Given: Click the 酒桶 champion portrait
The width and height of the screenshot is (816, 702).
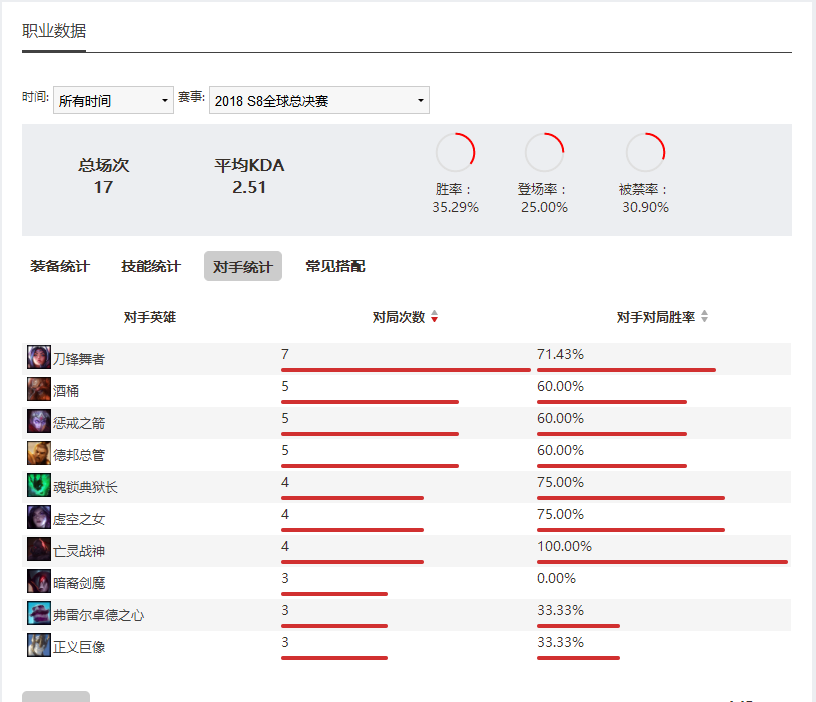Looking at the screenshot, I should 37,387.
